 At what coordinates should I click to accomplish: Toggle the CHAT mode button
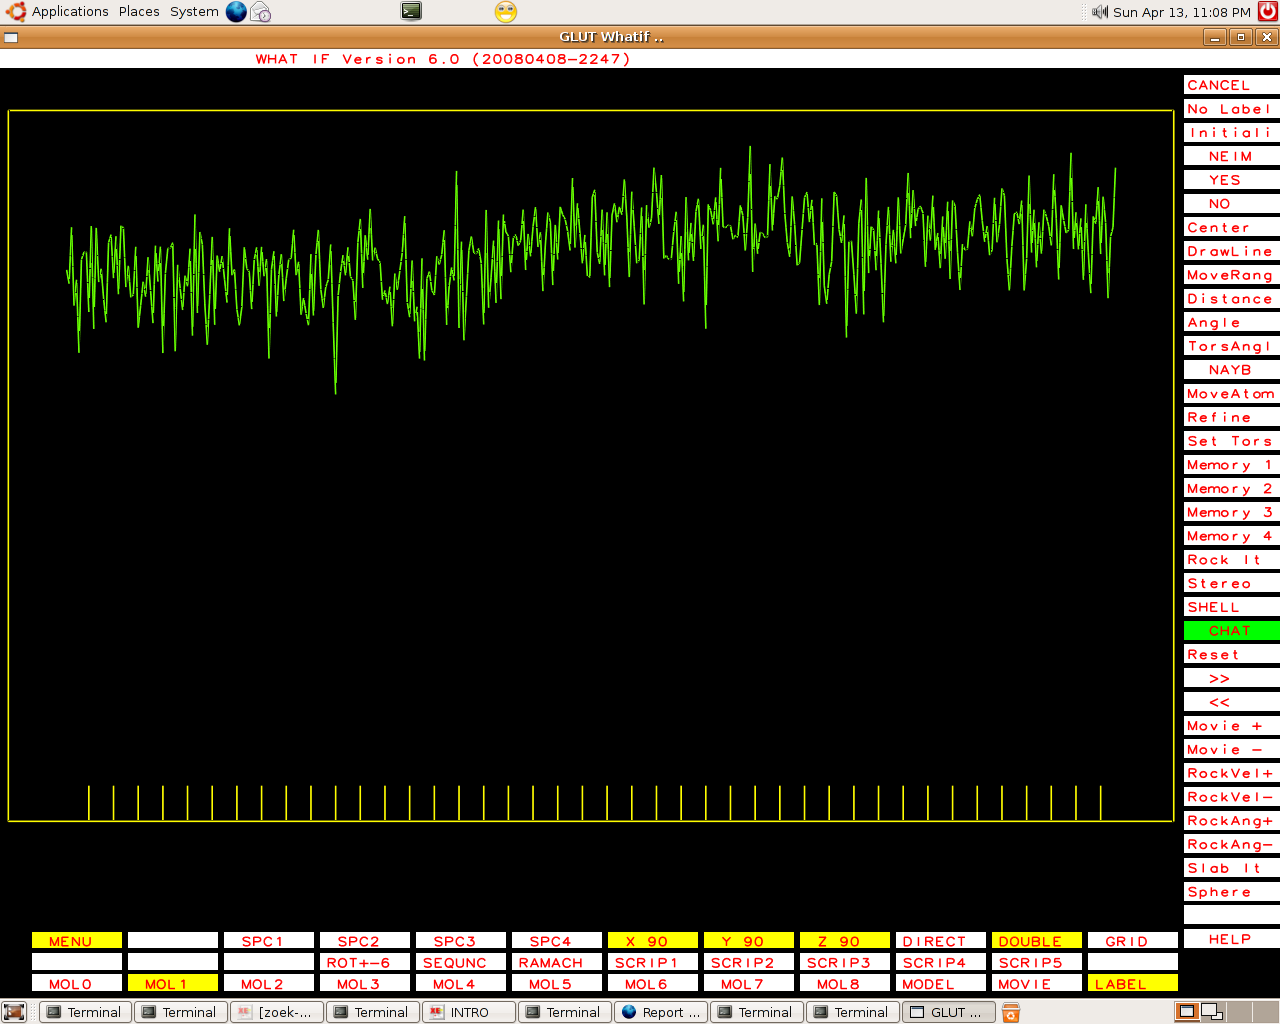[1230, 631]
